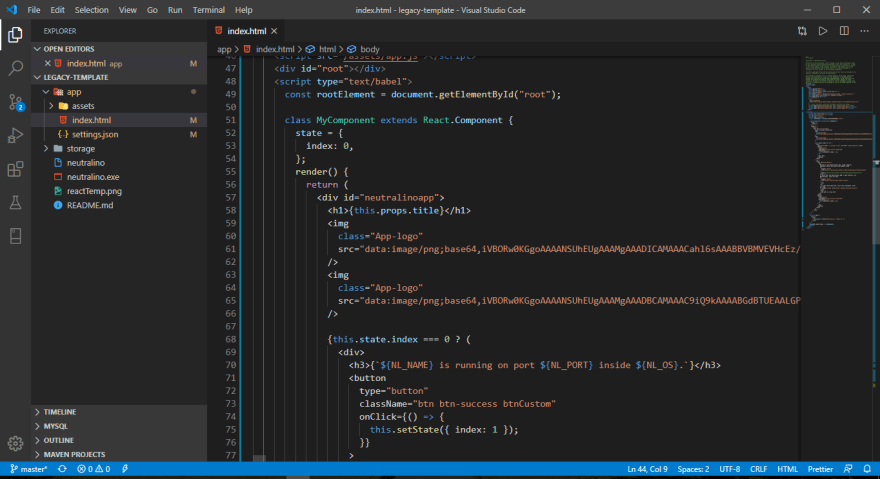This screenshot has width=880, height=479.
Task: Open Source Control view with badge
Action: point(15,102)
